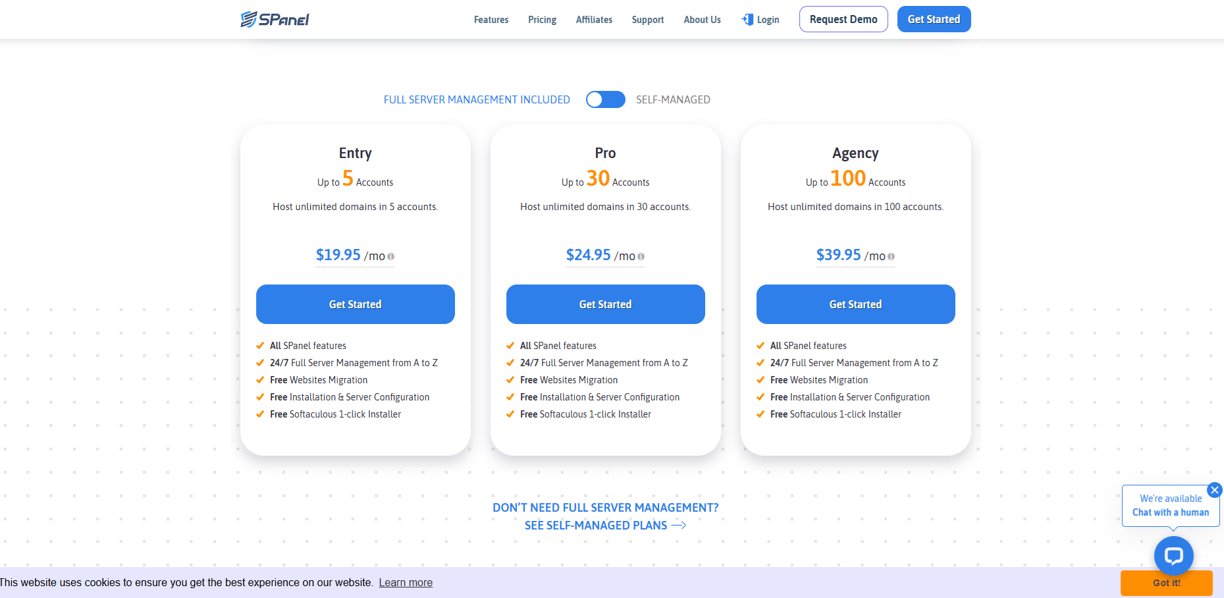Open the Affiliates menu item
The width and height of the screenshot is (1224, 598).
[x=594, y=20]
